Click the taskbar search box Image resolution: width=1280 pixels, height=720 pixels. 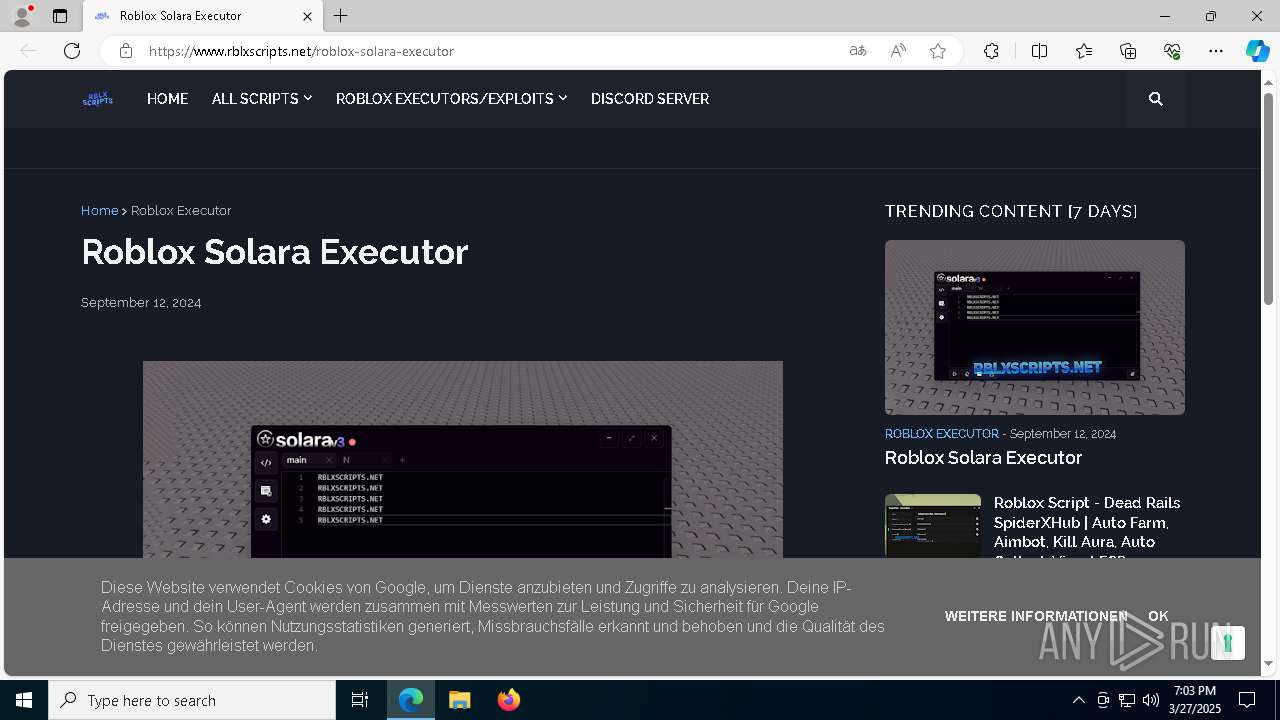192,700
